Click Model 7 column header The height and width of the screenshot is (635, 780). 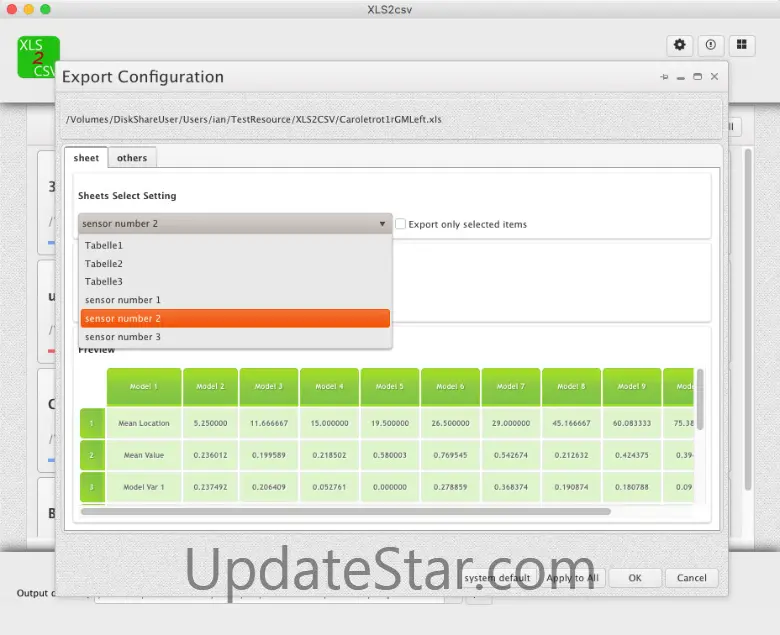tap(511, 386)
